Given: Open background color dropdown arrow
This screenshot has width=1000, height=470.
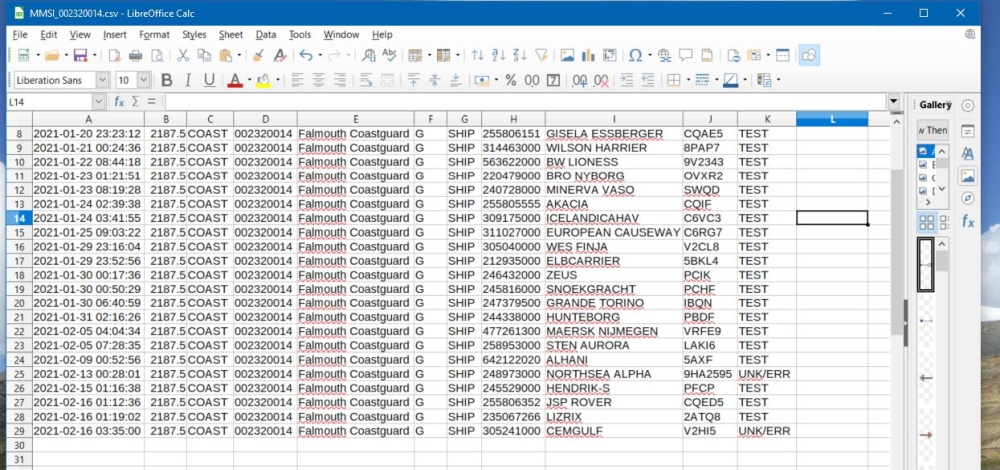Looking at the screenshot, I should (x=277, y=80).
